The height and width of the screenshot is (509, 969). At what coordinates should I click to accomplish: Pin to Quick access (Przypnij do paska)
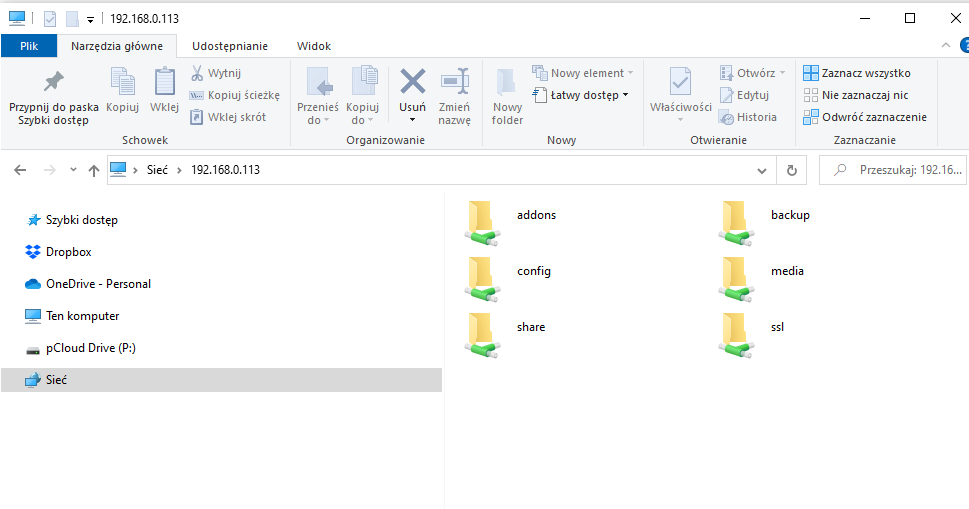(x=53, y=98)
